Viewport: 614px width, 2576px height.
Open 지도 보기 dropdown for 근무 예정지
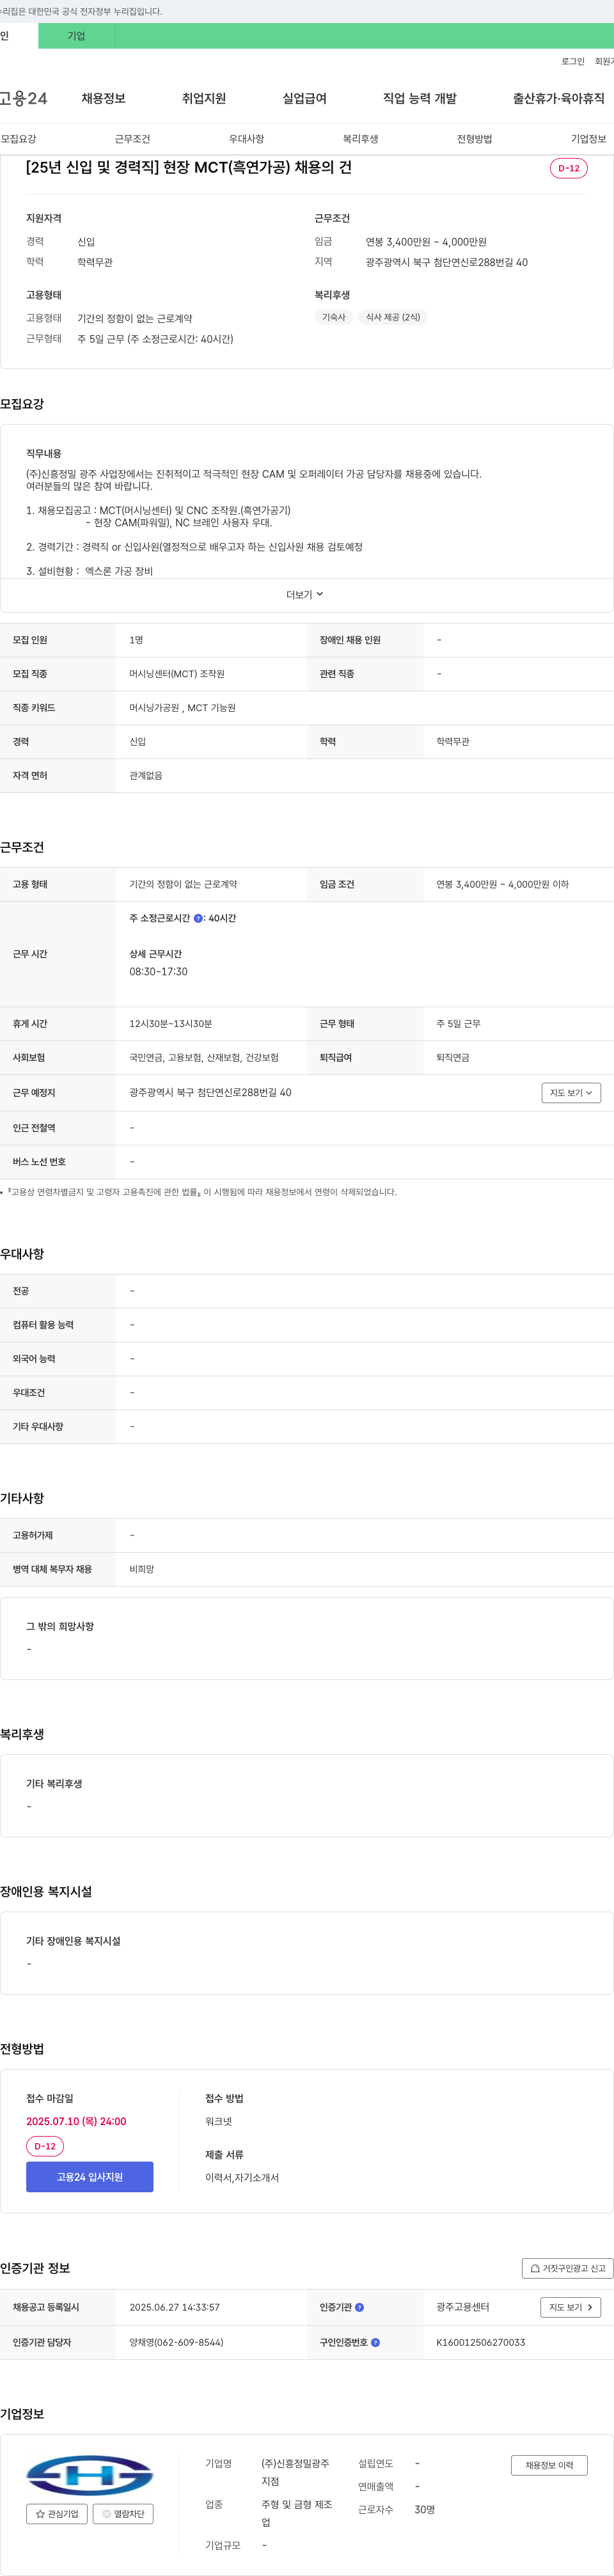571,1093
